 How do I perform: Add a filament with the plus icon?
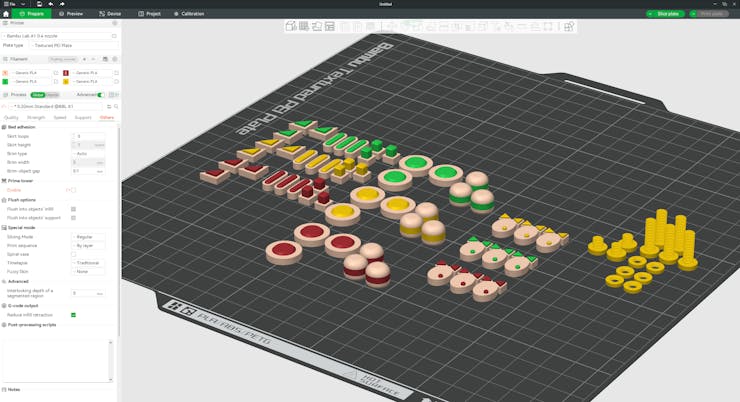pos(84,59)
